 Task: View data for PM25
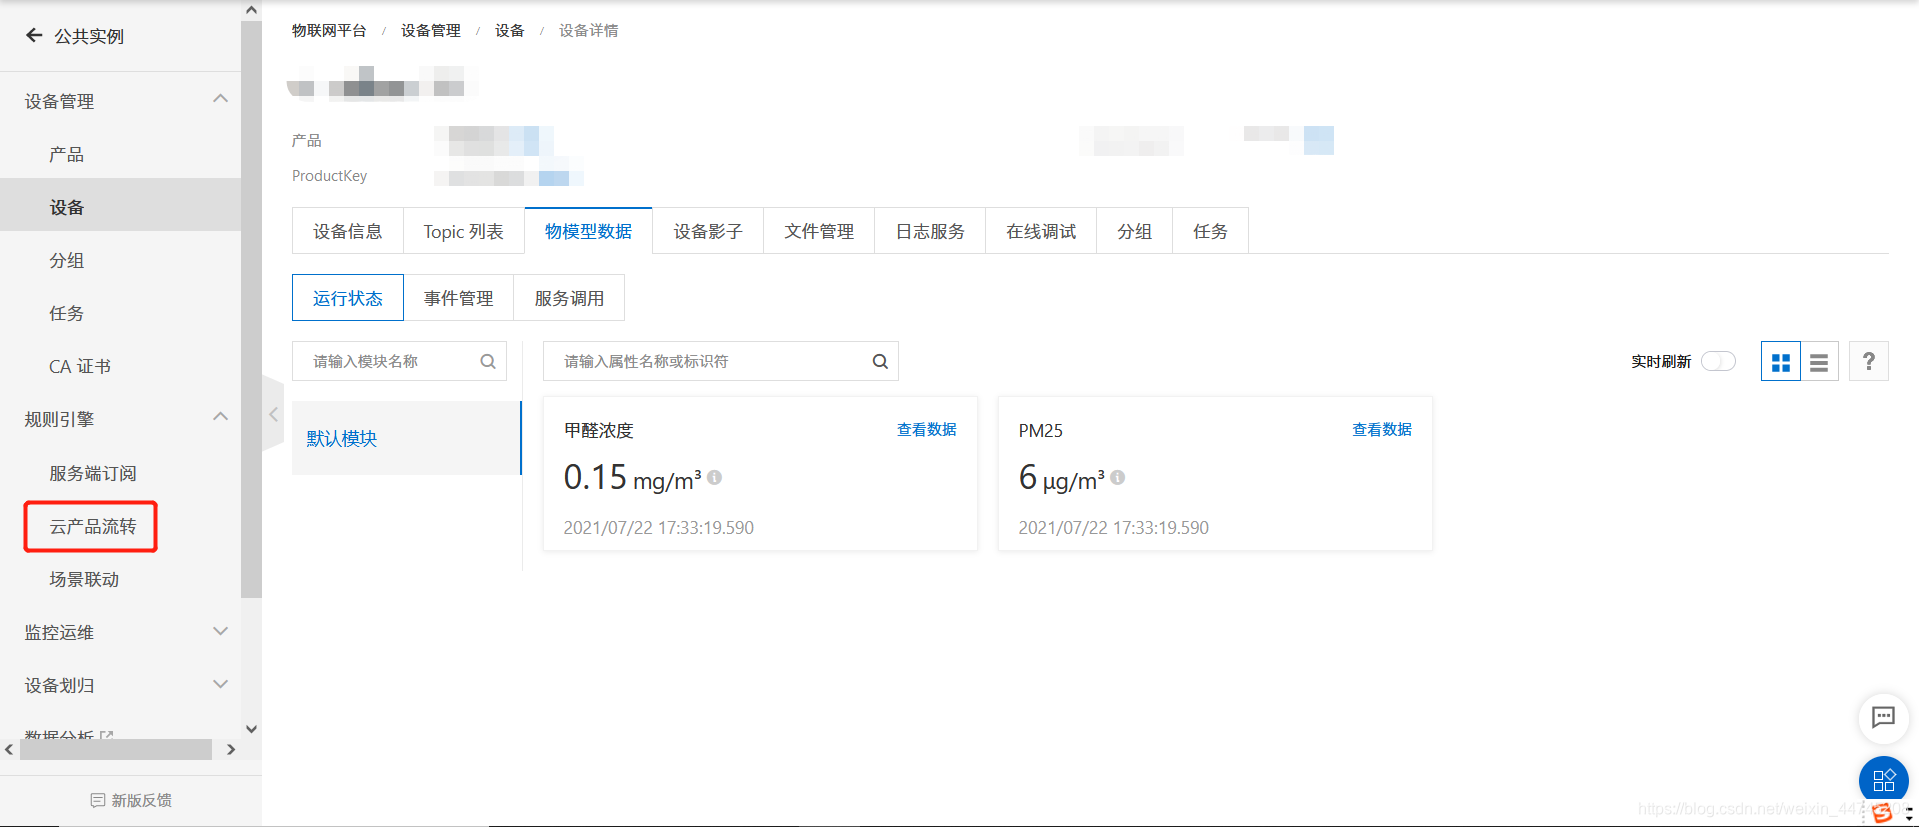(x=1382, y=429)
